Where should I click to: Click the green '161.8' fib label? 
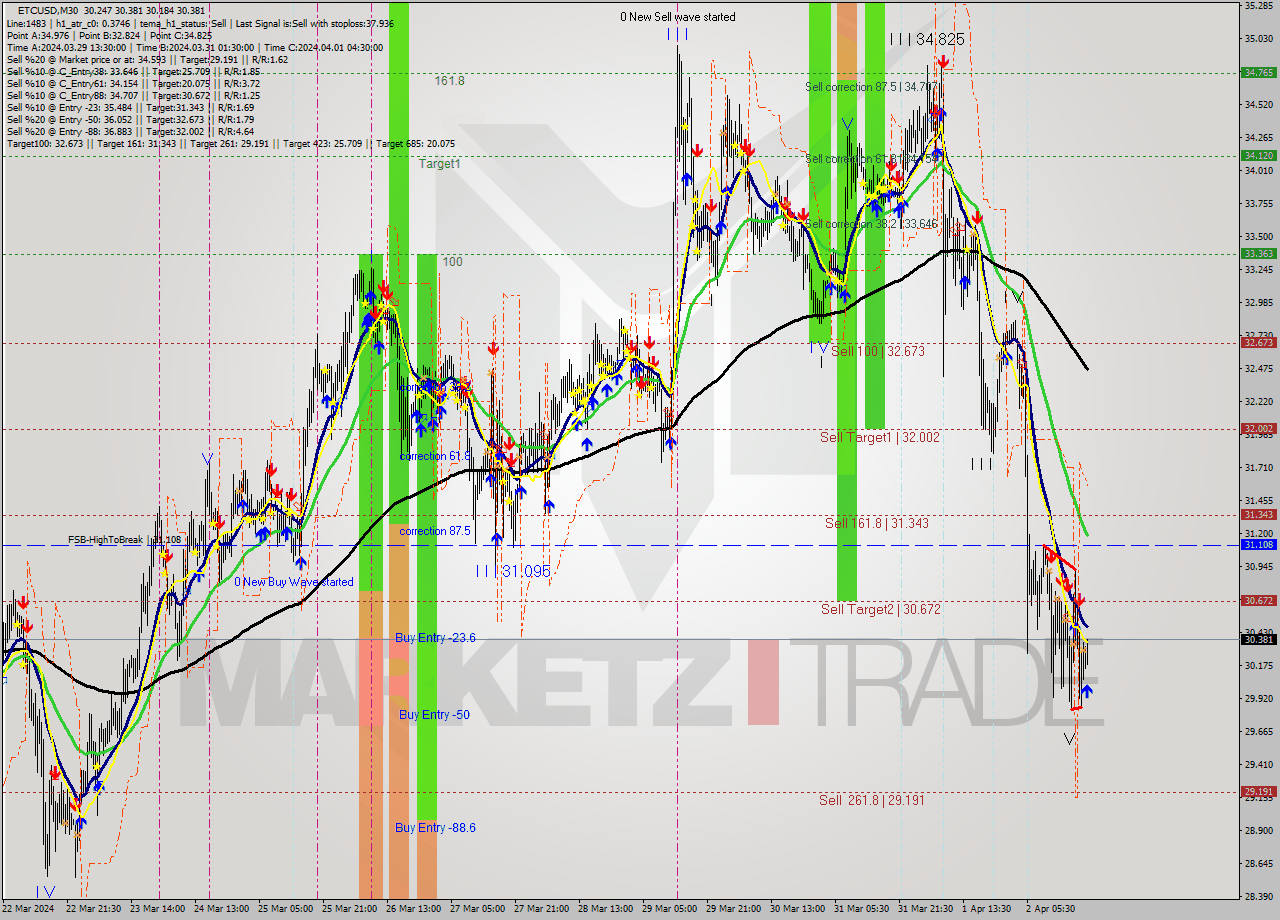[450, 81]
